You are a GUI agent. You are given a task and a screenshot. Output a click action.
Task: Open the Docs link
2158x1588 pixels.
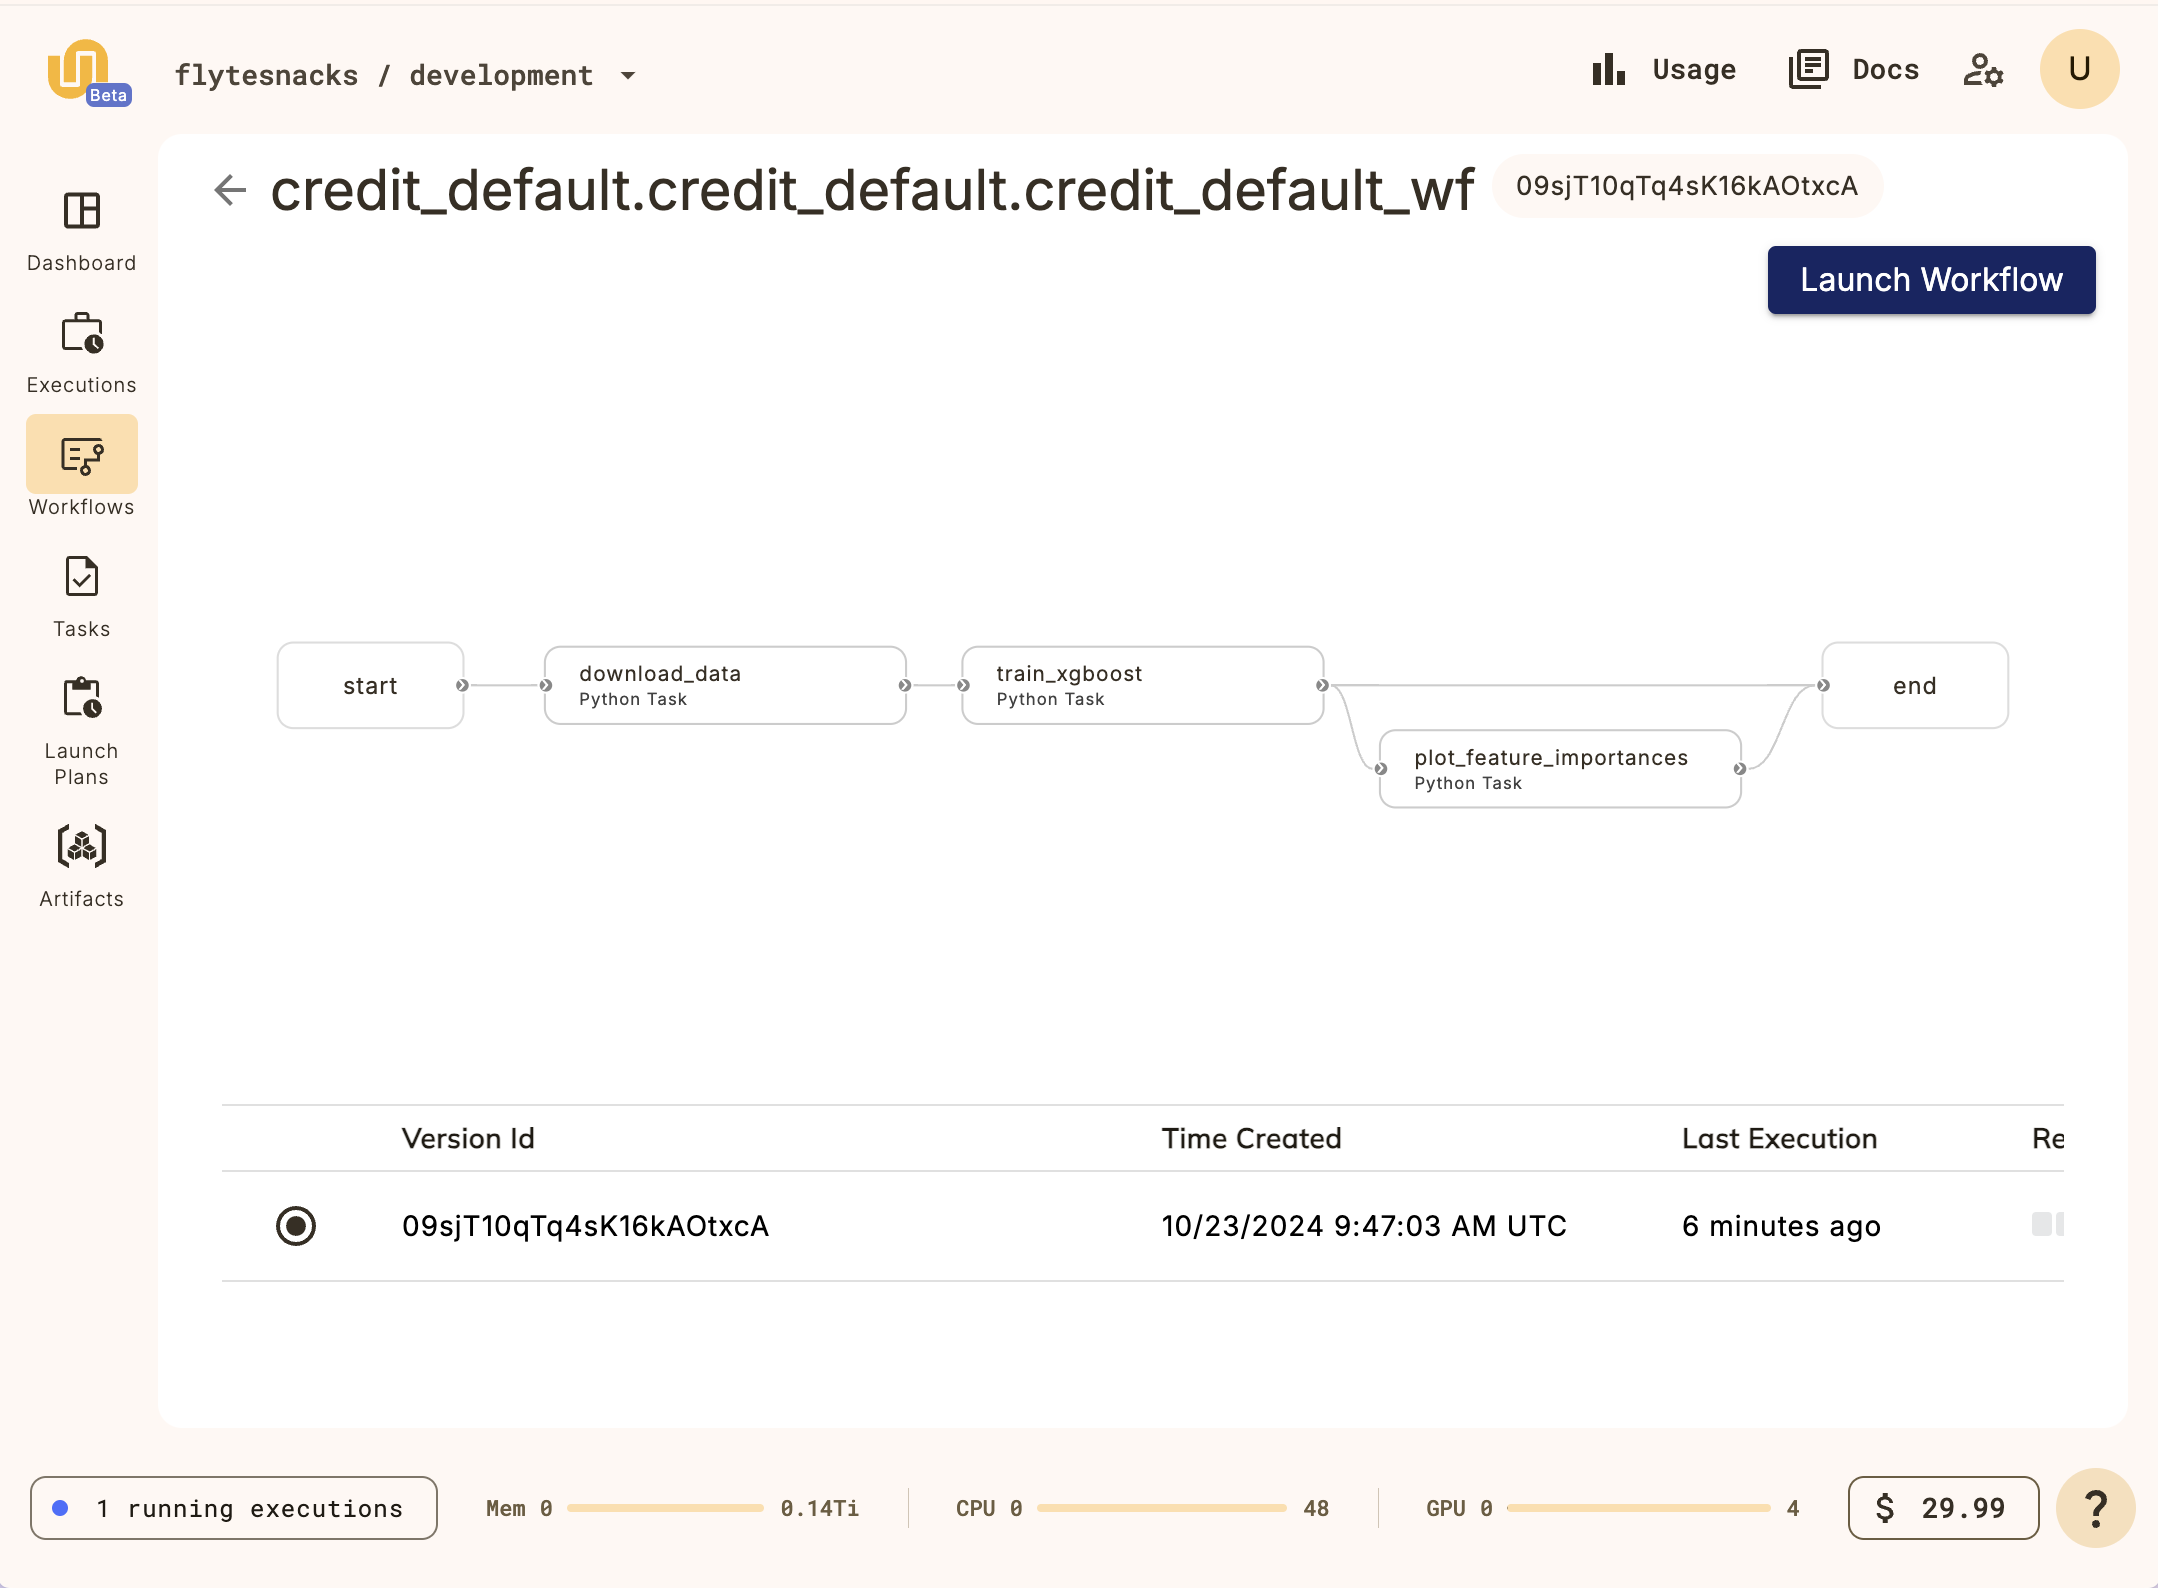[x=1854, y=70]
